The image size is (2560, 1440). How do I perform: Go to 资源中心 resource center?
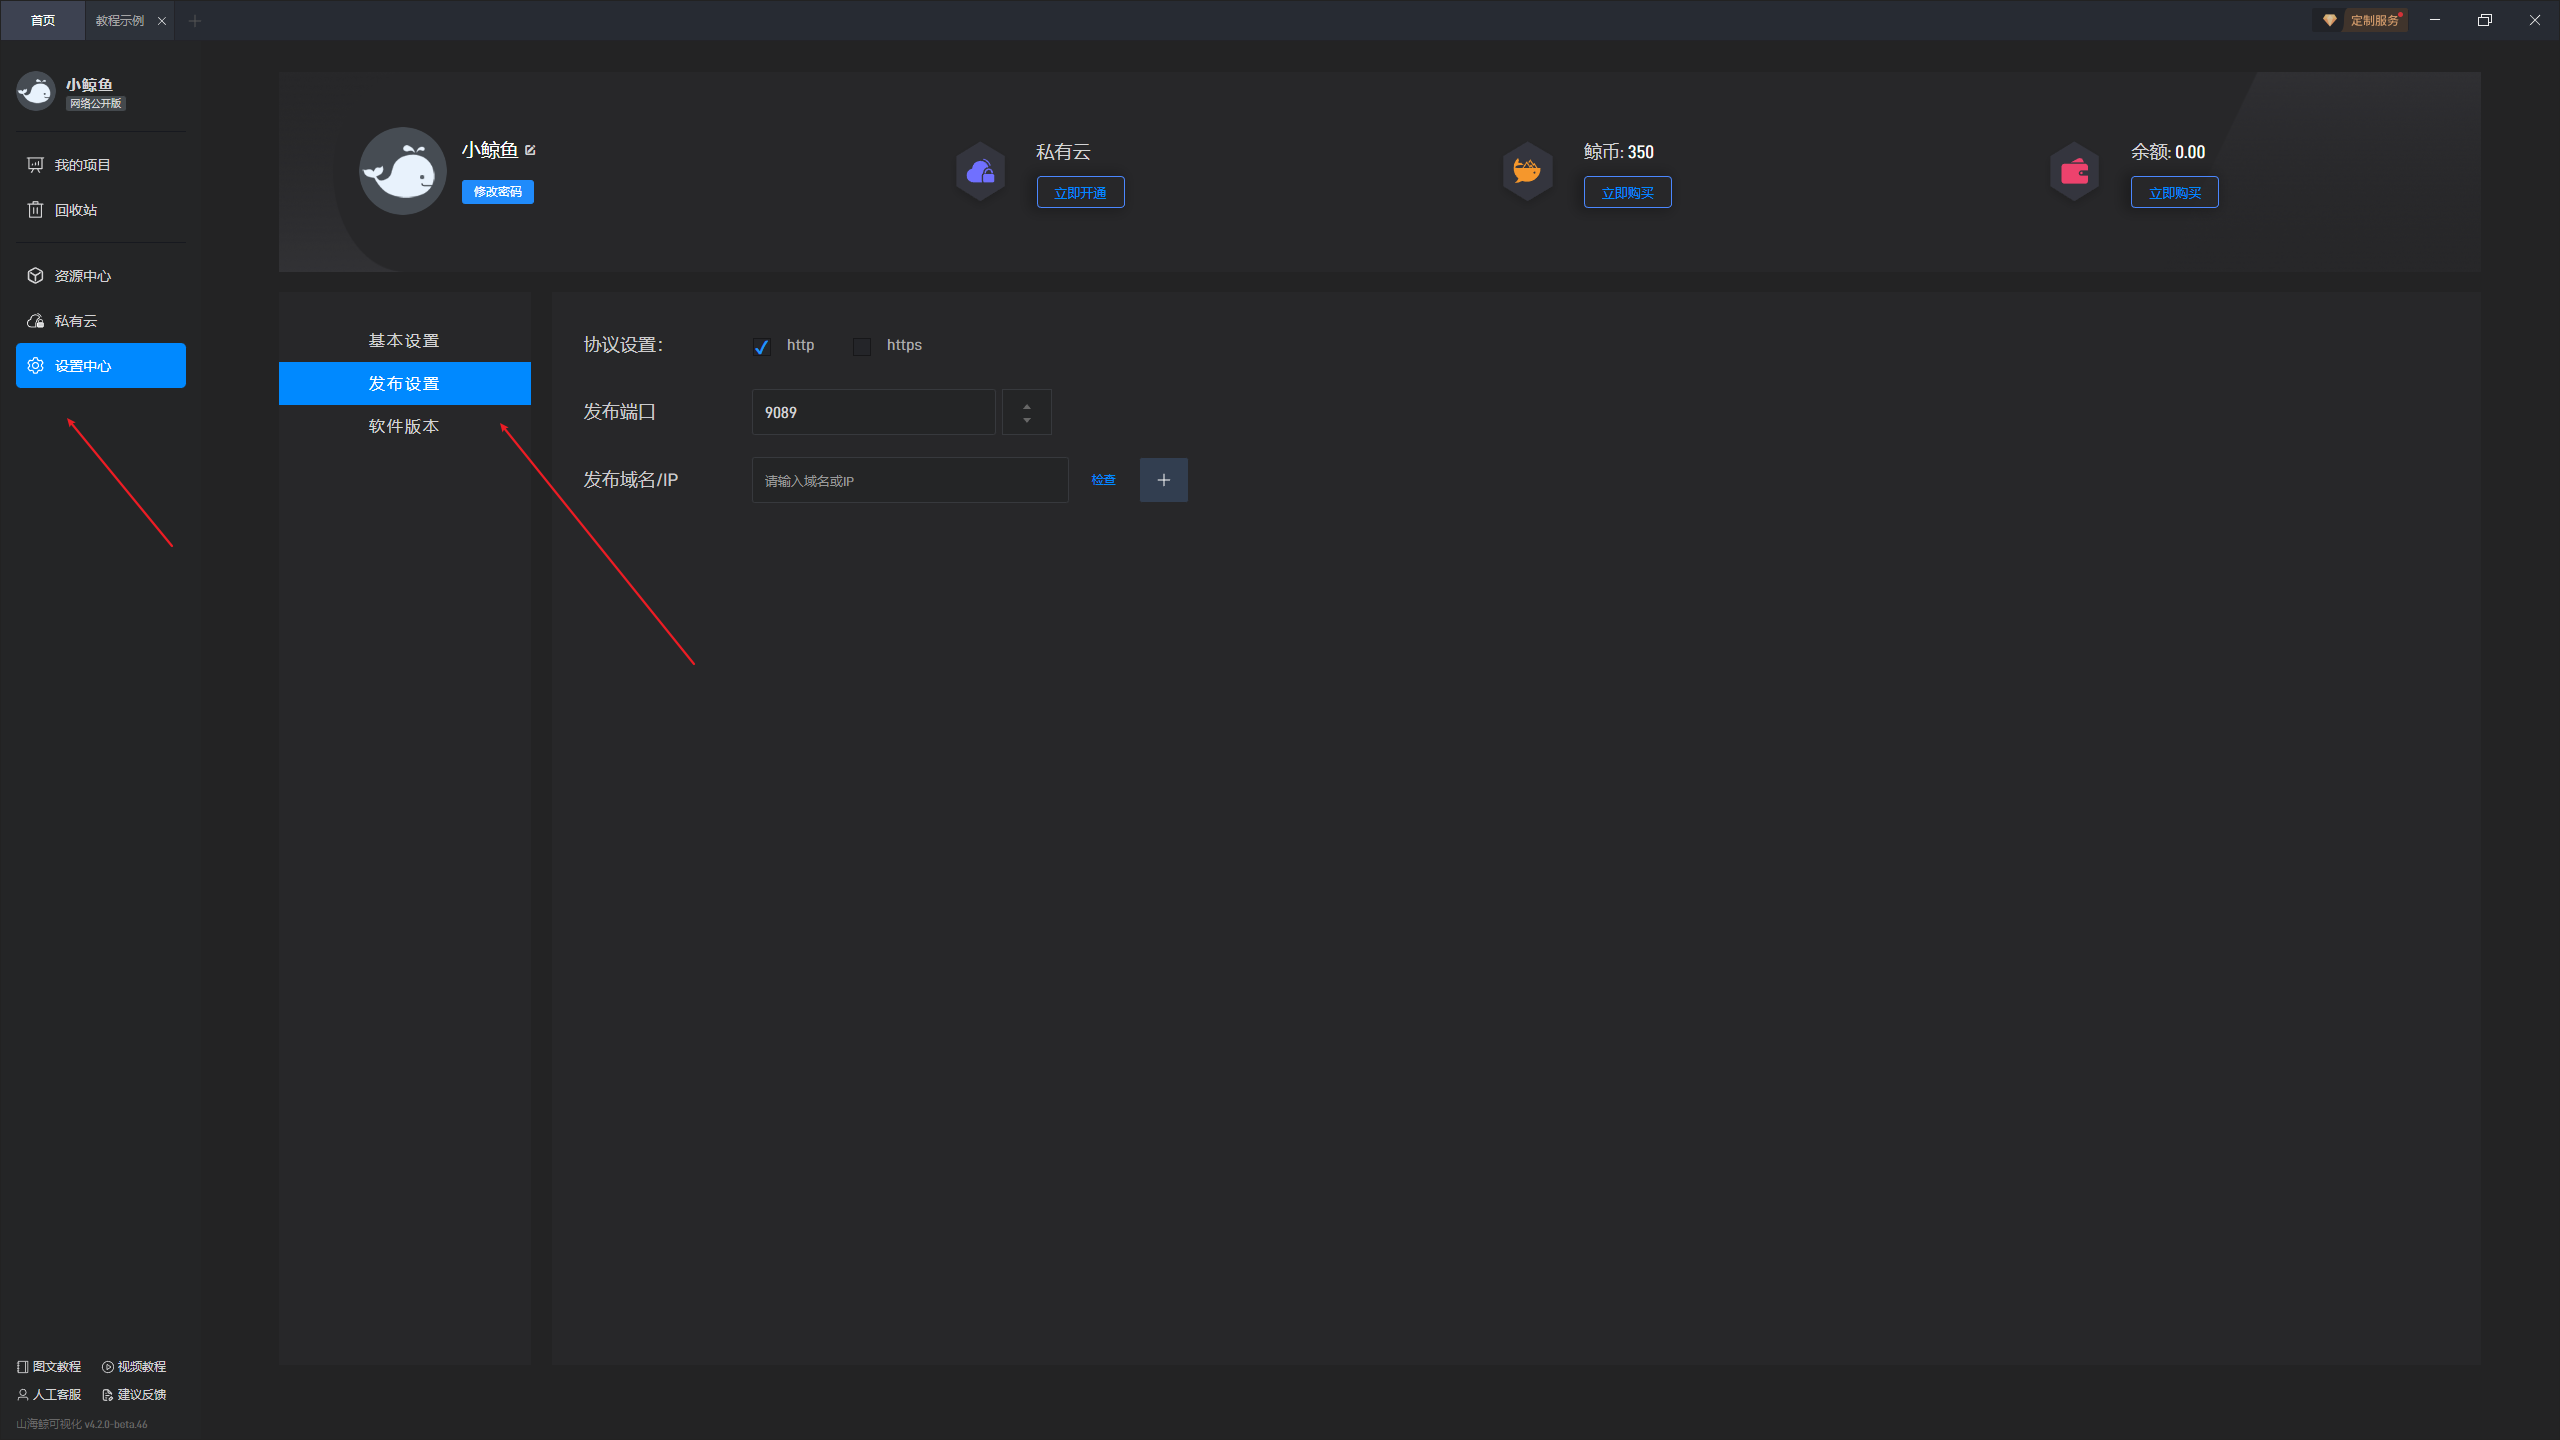[x=82, y=276]
